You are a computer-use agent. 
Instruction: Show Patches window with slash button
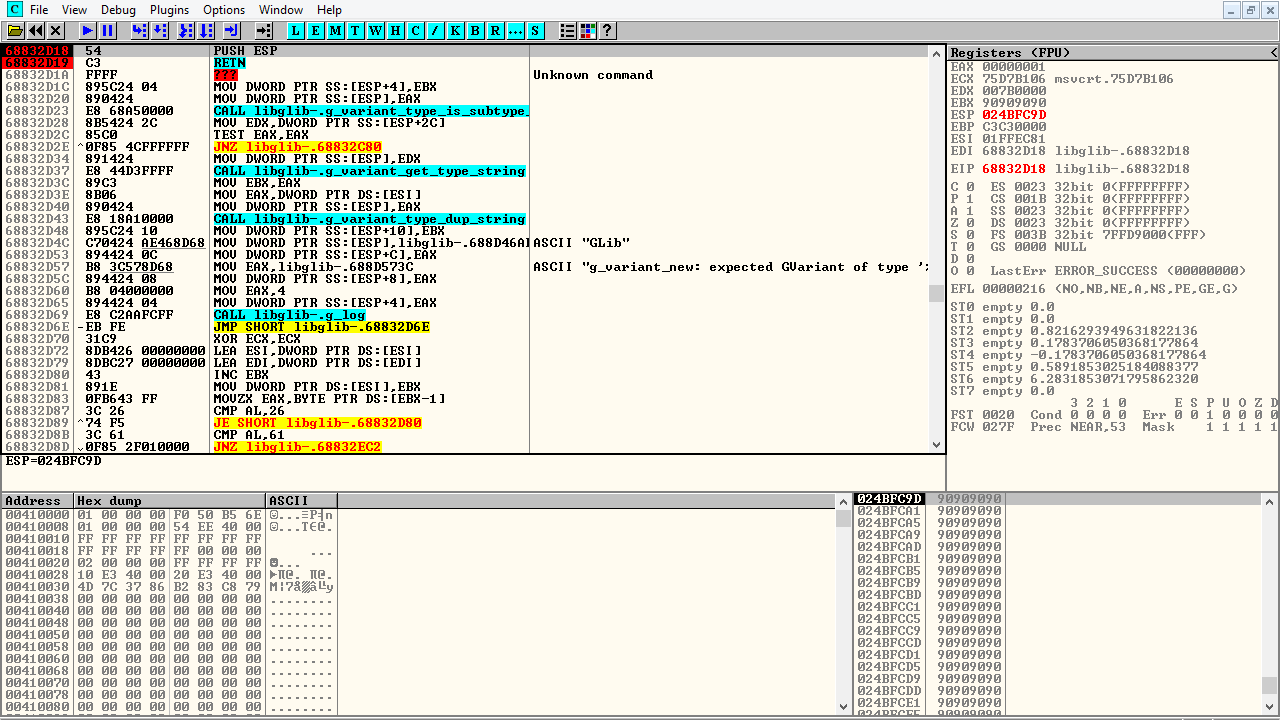click(436, 31)
